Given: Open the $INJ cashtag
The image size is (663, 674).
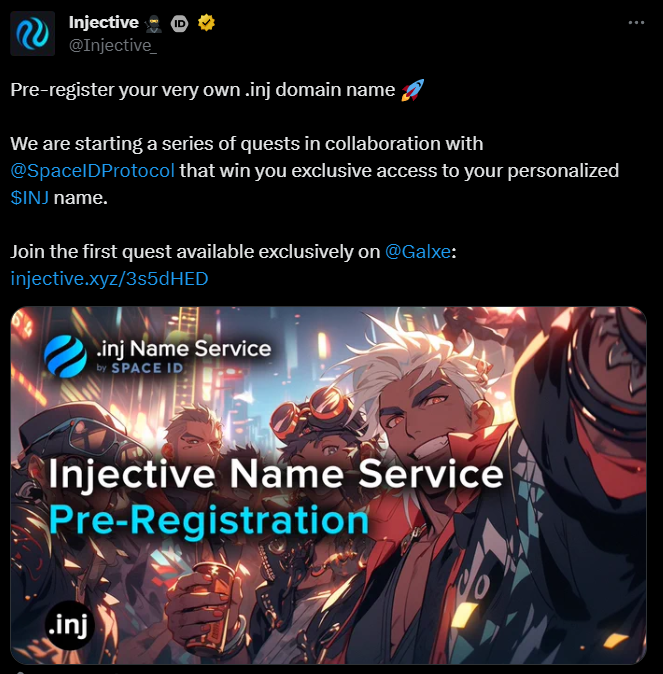Looking at the screenshot, I should click(30, 198).
